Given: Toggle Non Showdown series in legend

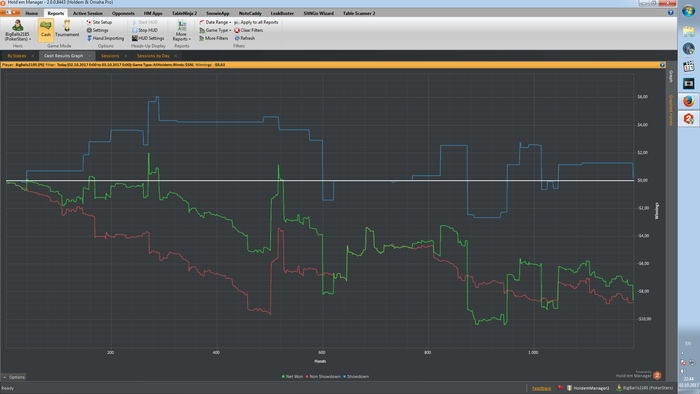Looking at the screenshot, I should pos(323,377).
